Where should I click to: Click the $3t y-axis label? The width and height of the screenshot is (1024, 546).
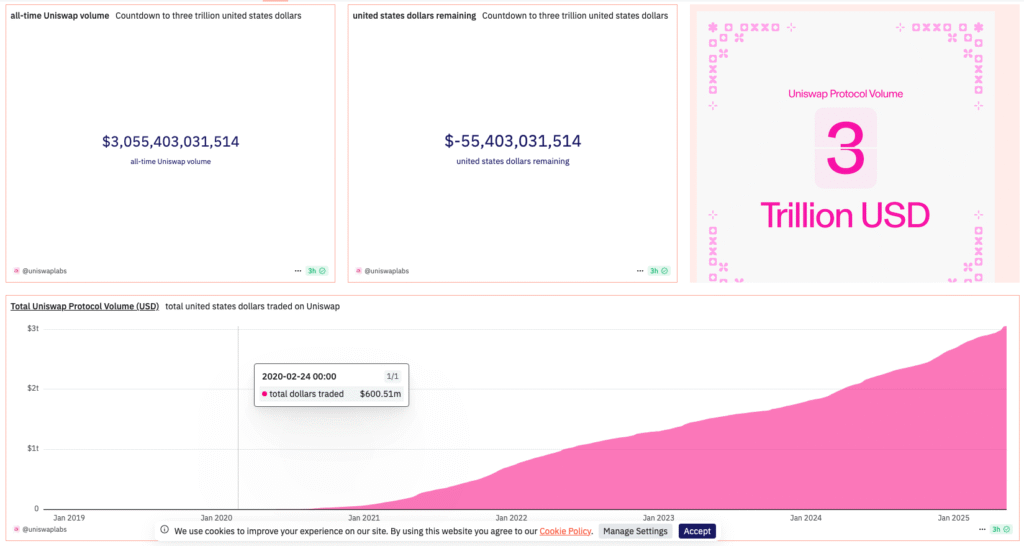pyautogui.click(x=33, y=329)
